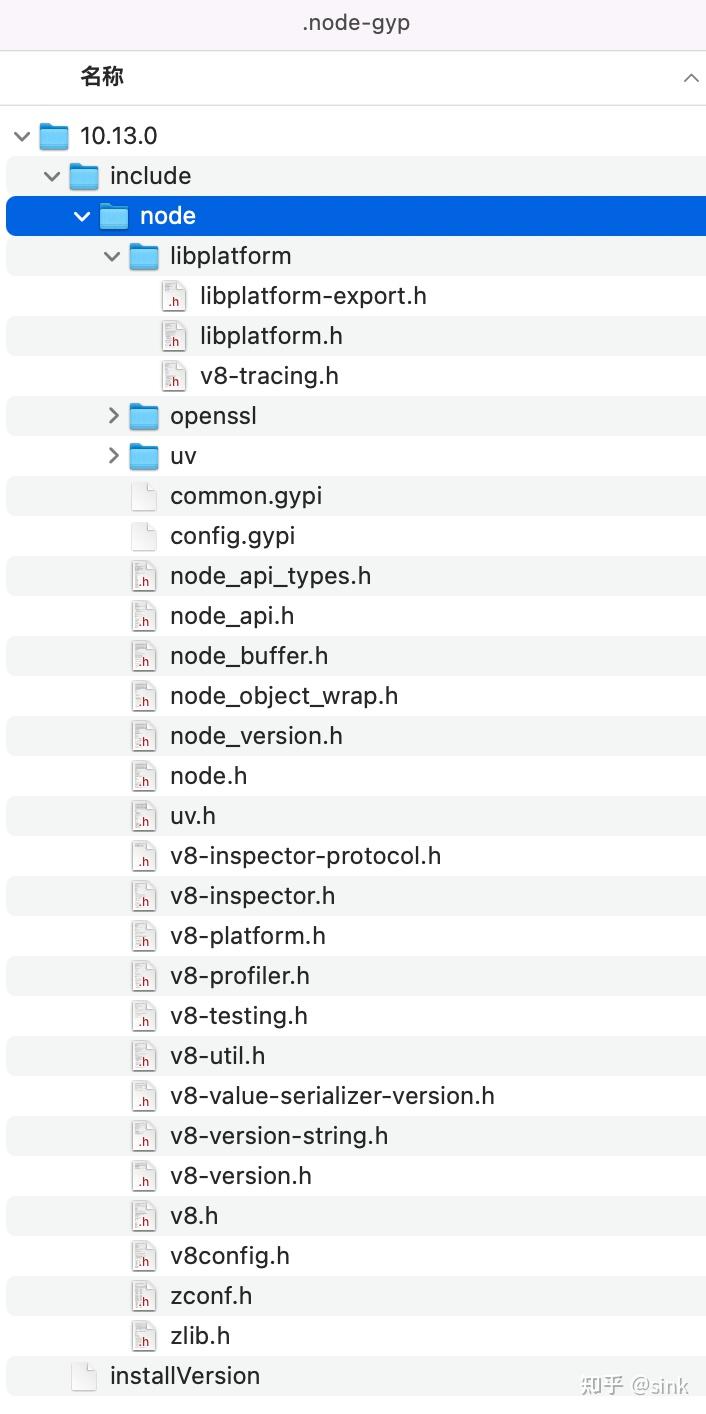Image resolution: width=706 pixels, height=1414 pixels.
Task: Click the file icon for installVersion
Action: click(83, 1376)
